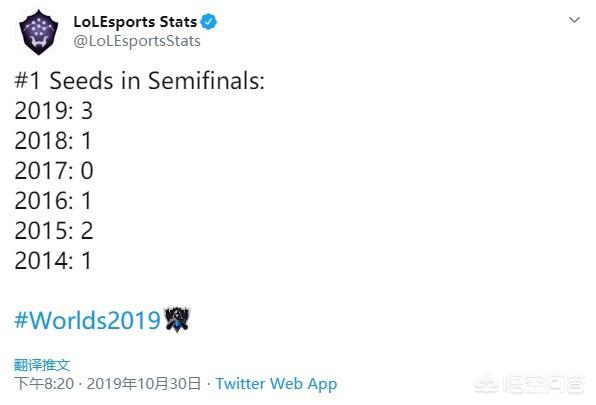Click the tweet timestamp 下午8:20
596x405 pixels.
point(44,384)
